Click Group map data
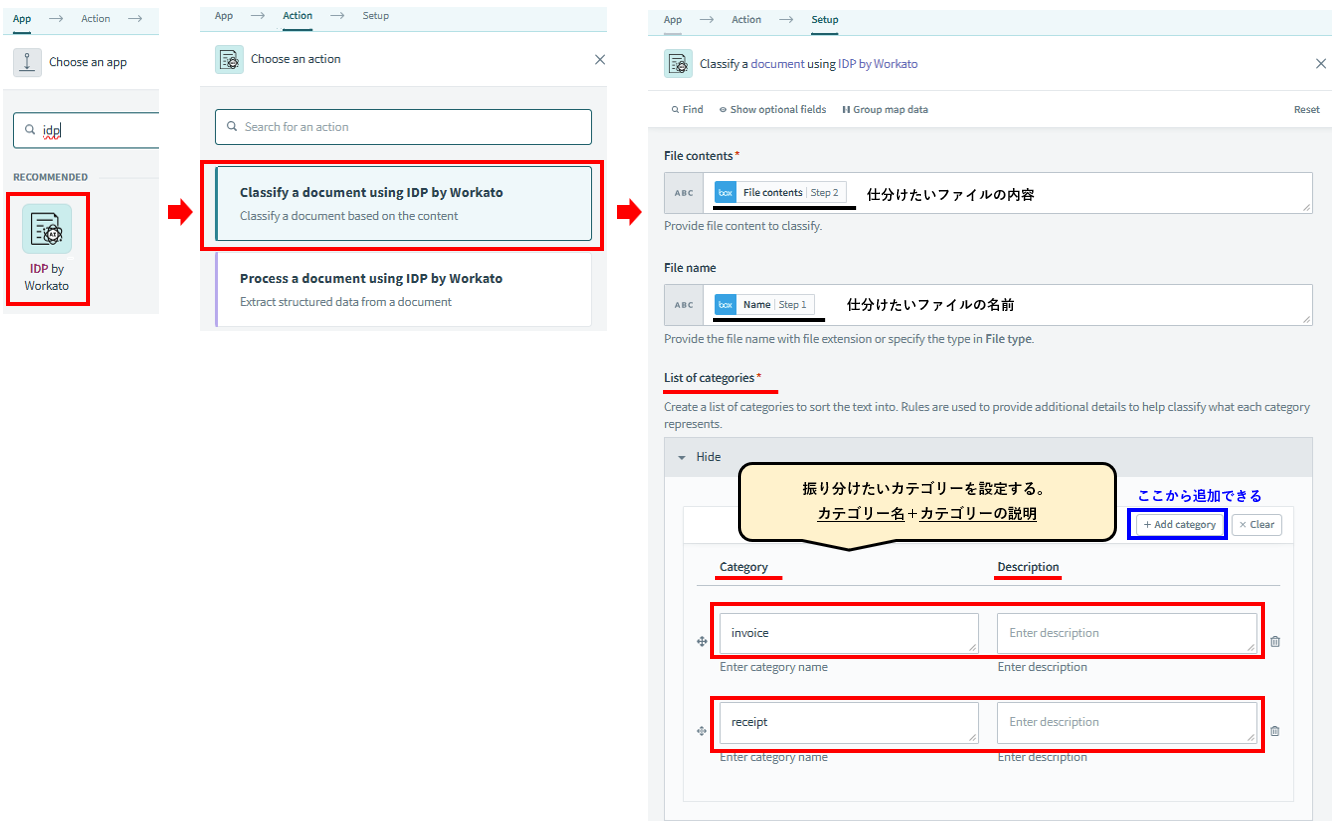 (885, 109)
